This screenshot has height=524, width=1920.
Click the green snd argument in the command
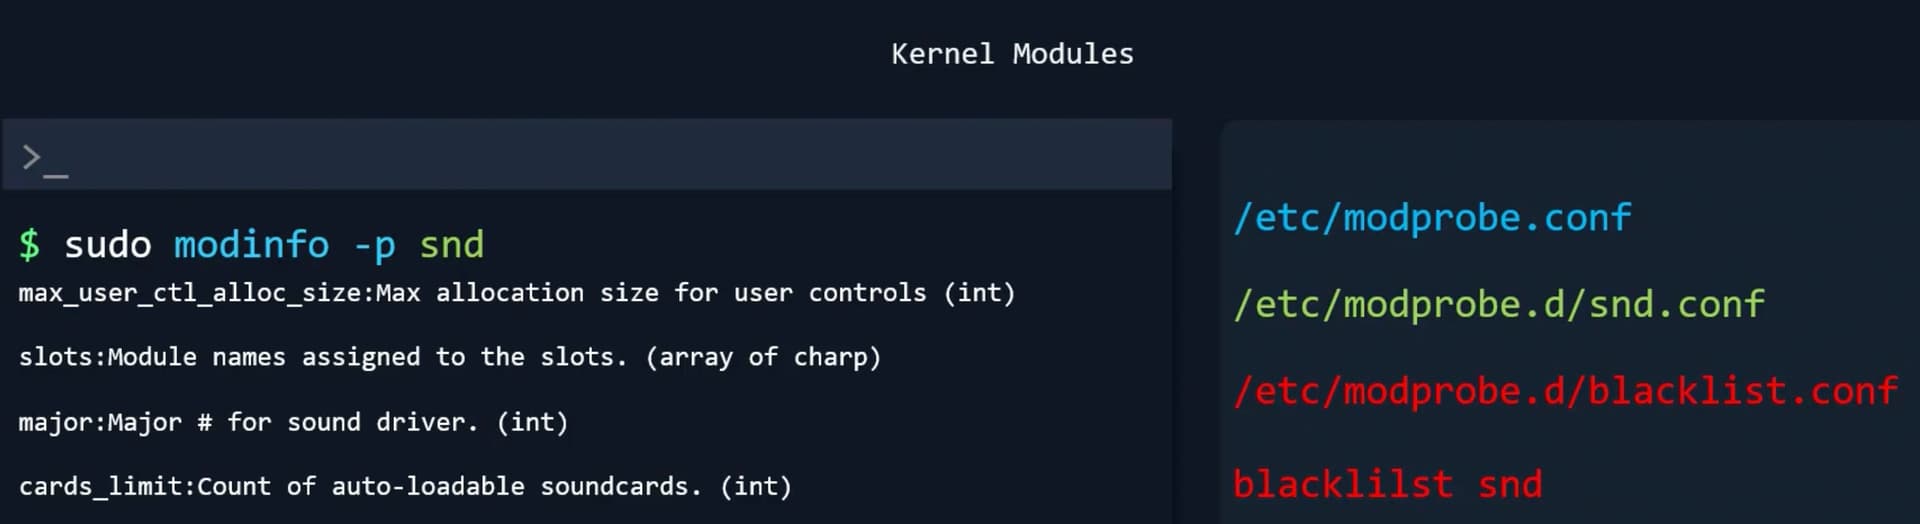[451, 245]
